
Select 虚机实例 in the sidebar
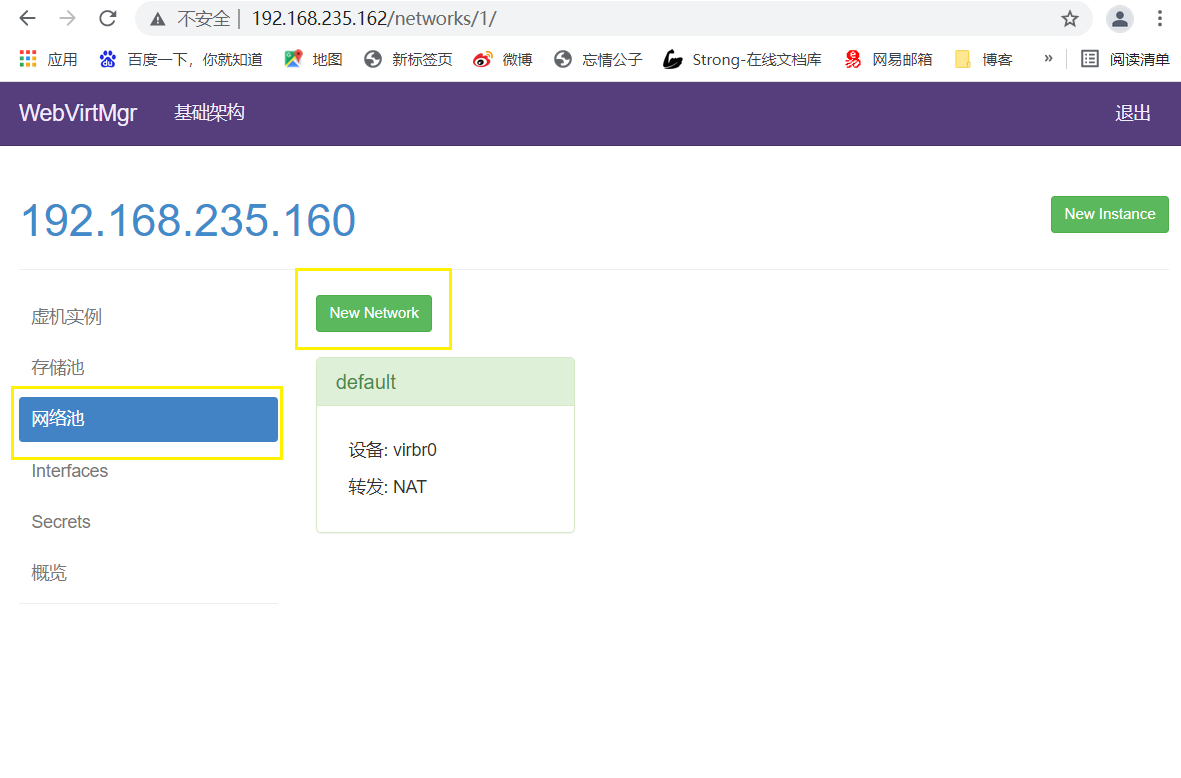[x=148, y=317]
